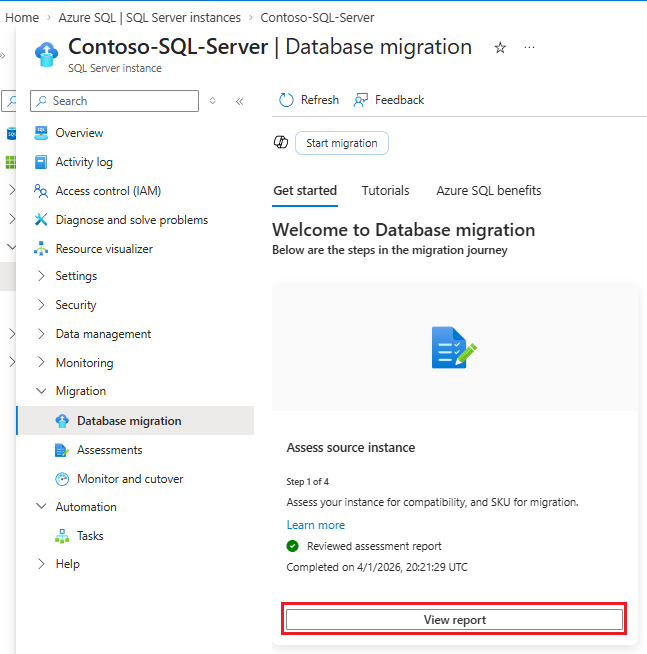Image resolution: width=647 pixels, height=654 pixels.
Task: Click the Refresh icon in toolbar
Action: [287, 100]
